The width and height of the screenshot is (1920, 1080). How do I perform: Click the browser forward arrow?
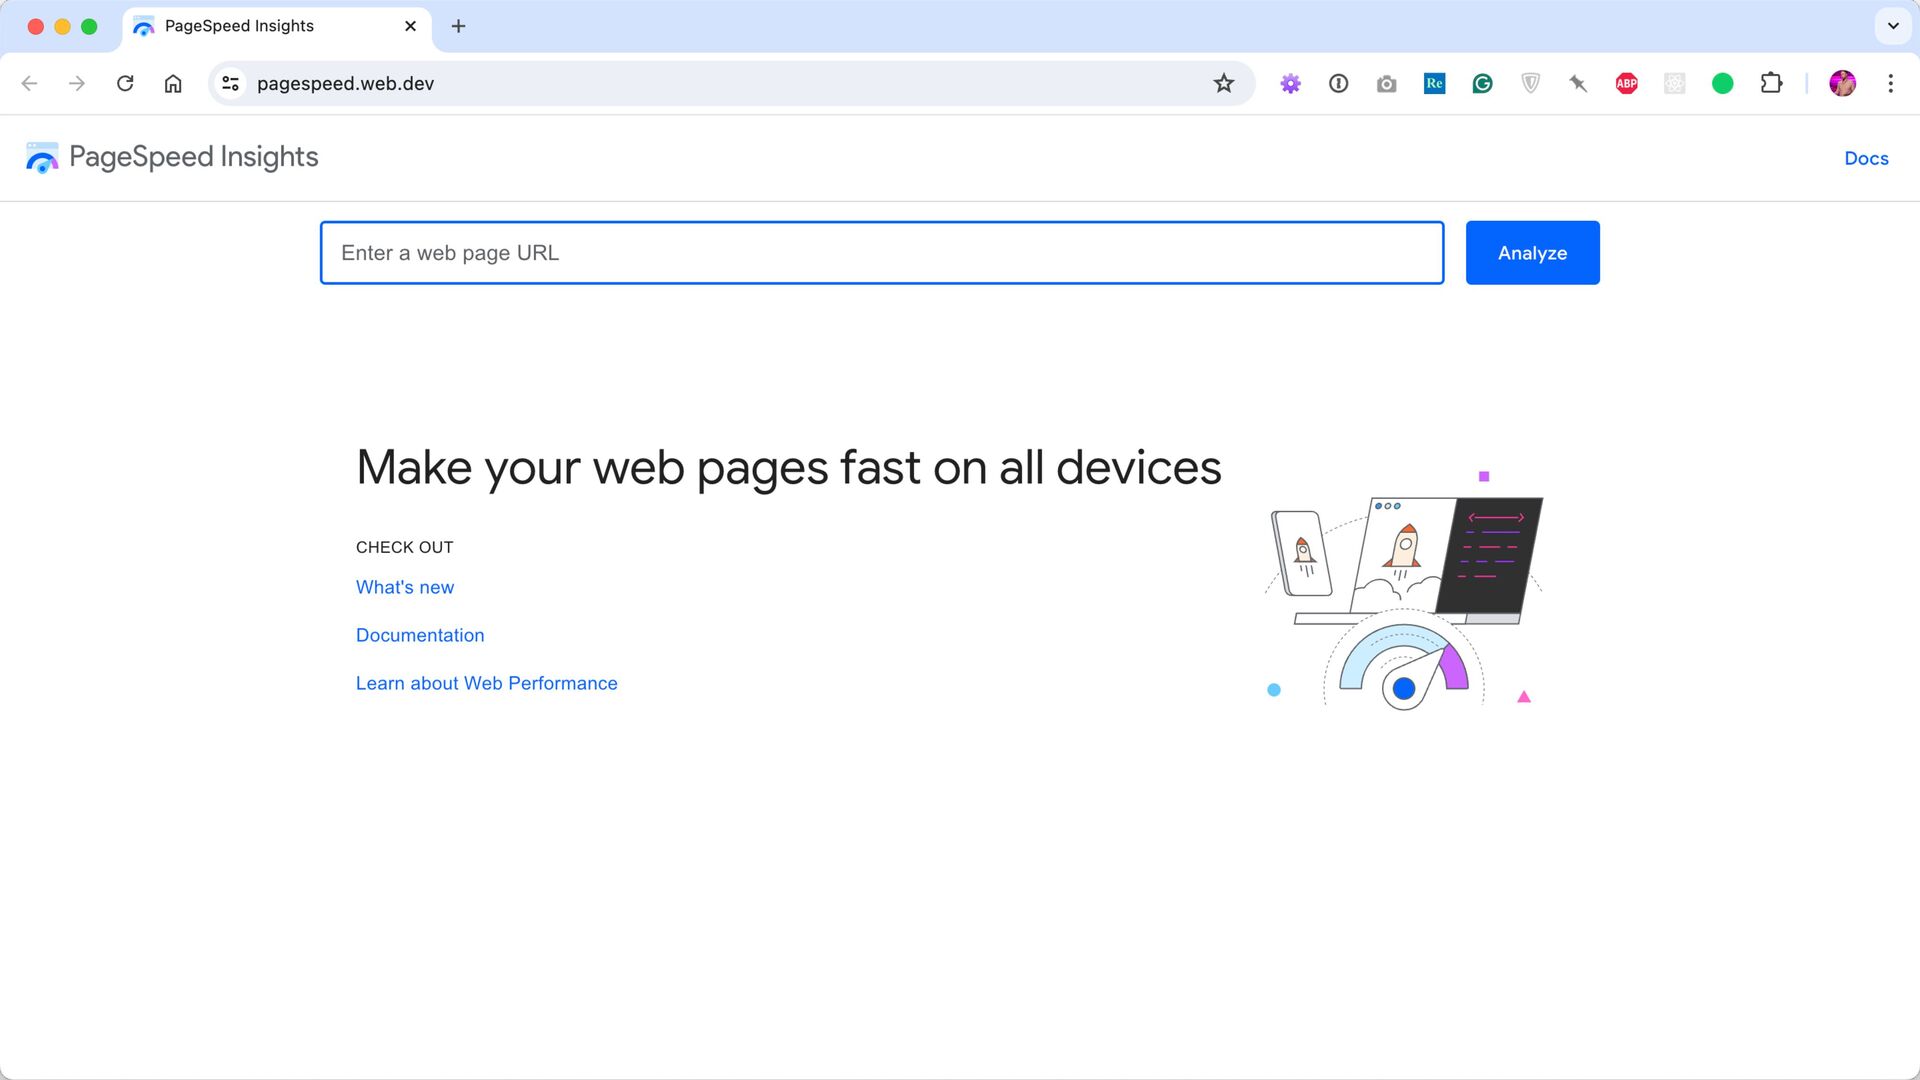point(77,83)
